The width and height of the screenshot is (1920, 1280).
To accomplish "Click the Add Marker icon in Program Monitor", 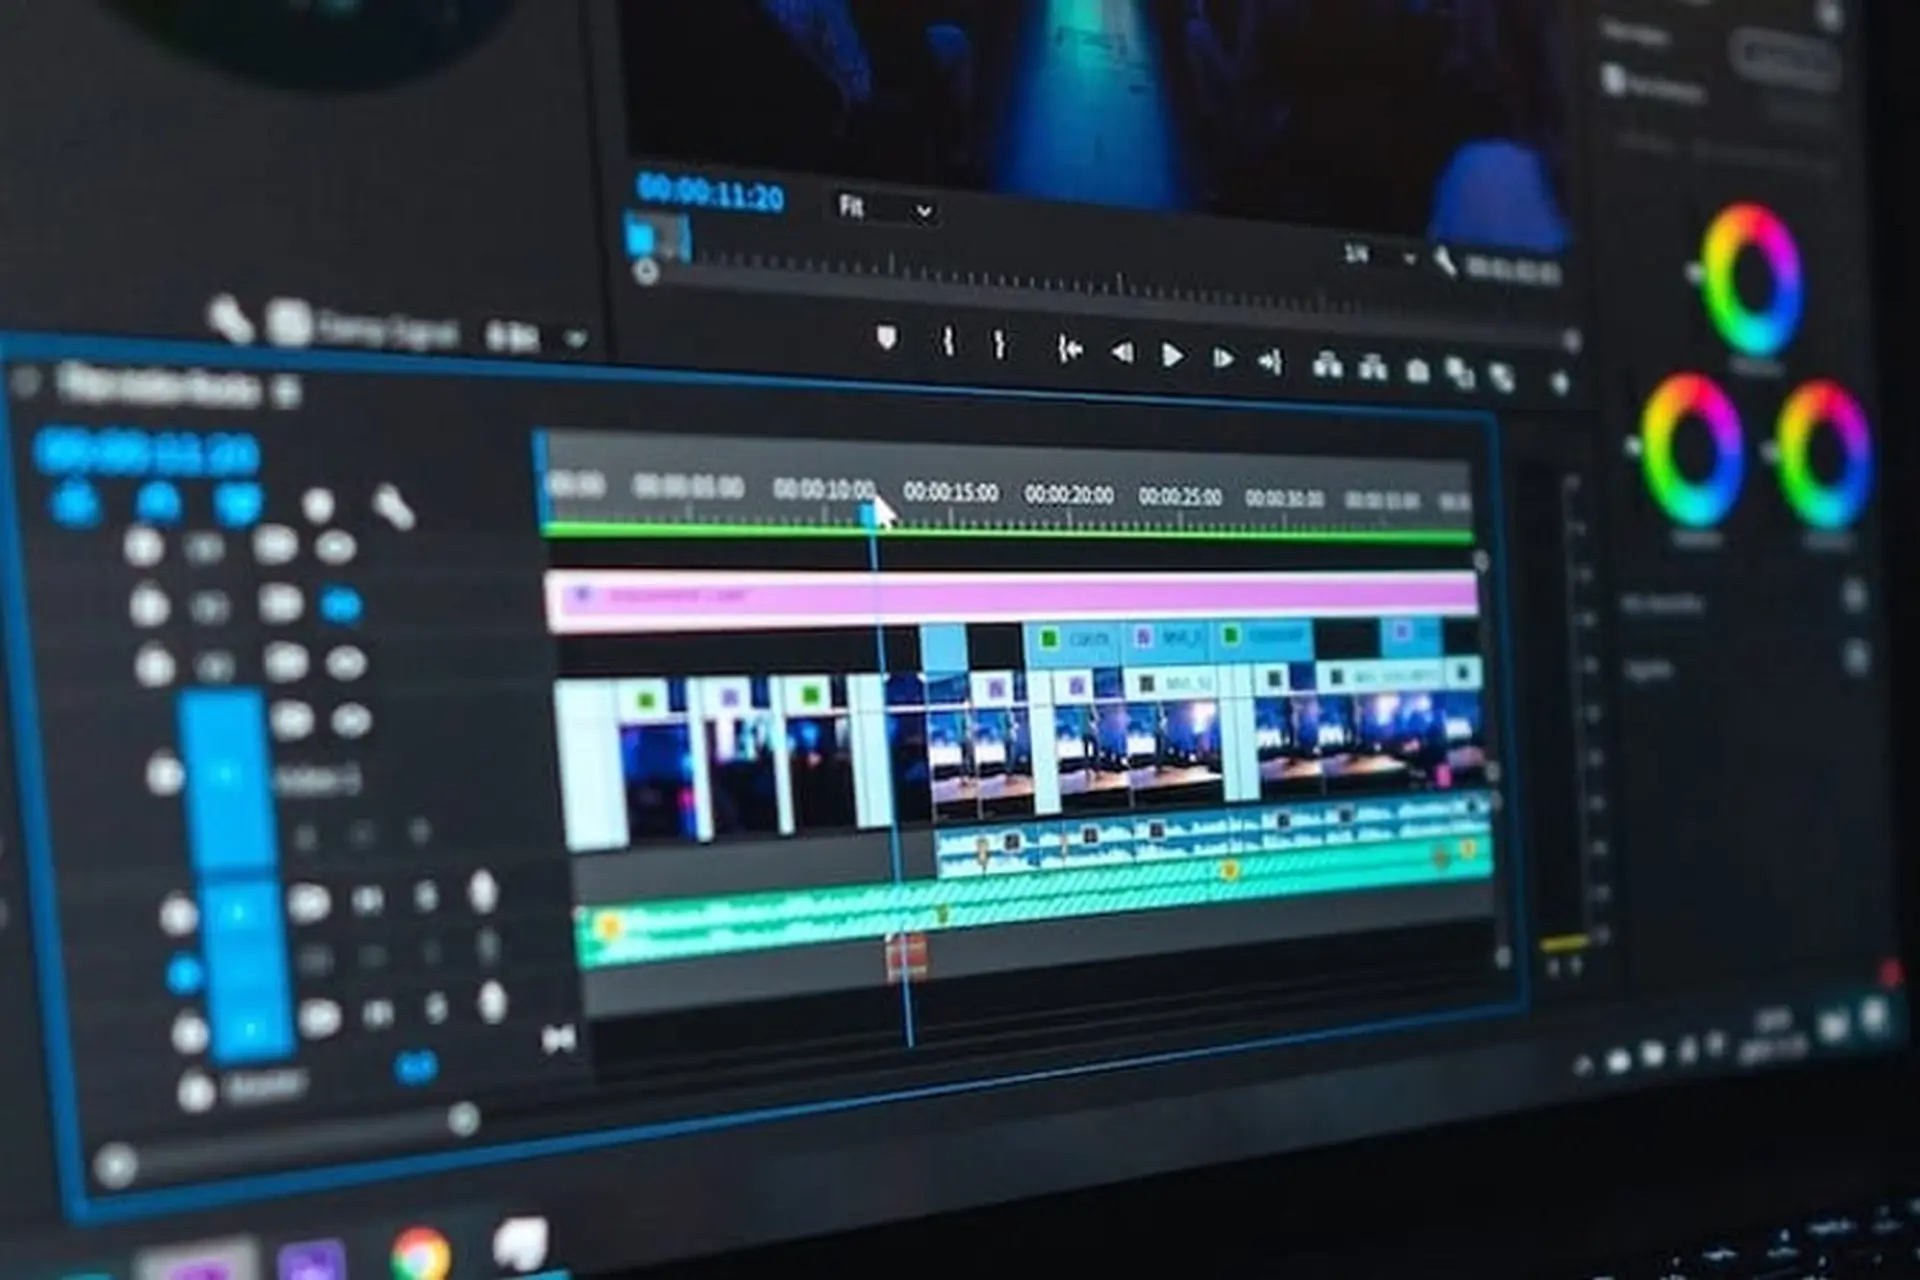I will click(x=886, y=338).
